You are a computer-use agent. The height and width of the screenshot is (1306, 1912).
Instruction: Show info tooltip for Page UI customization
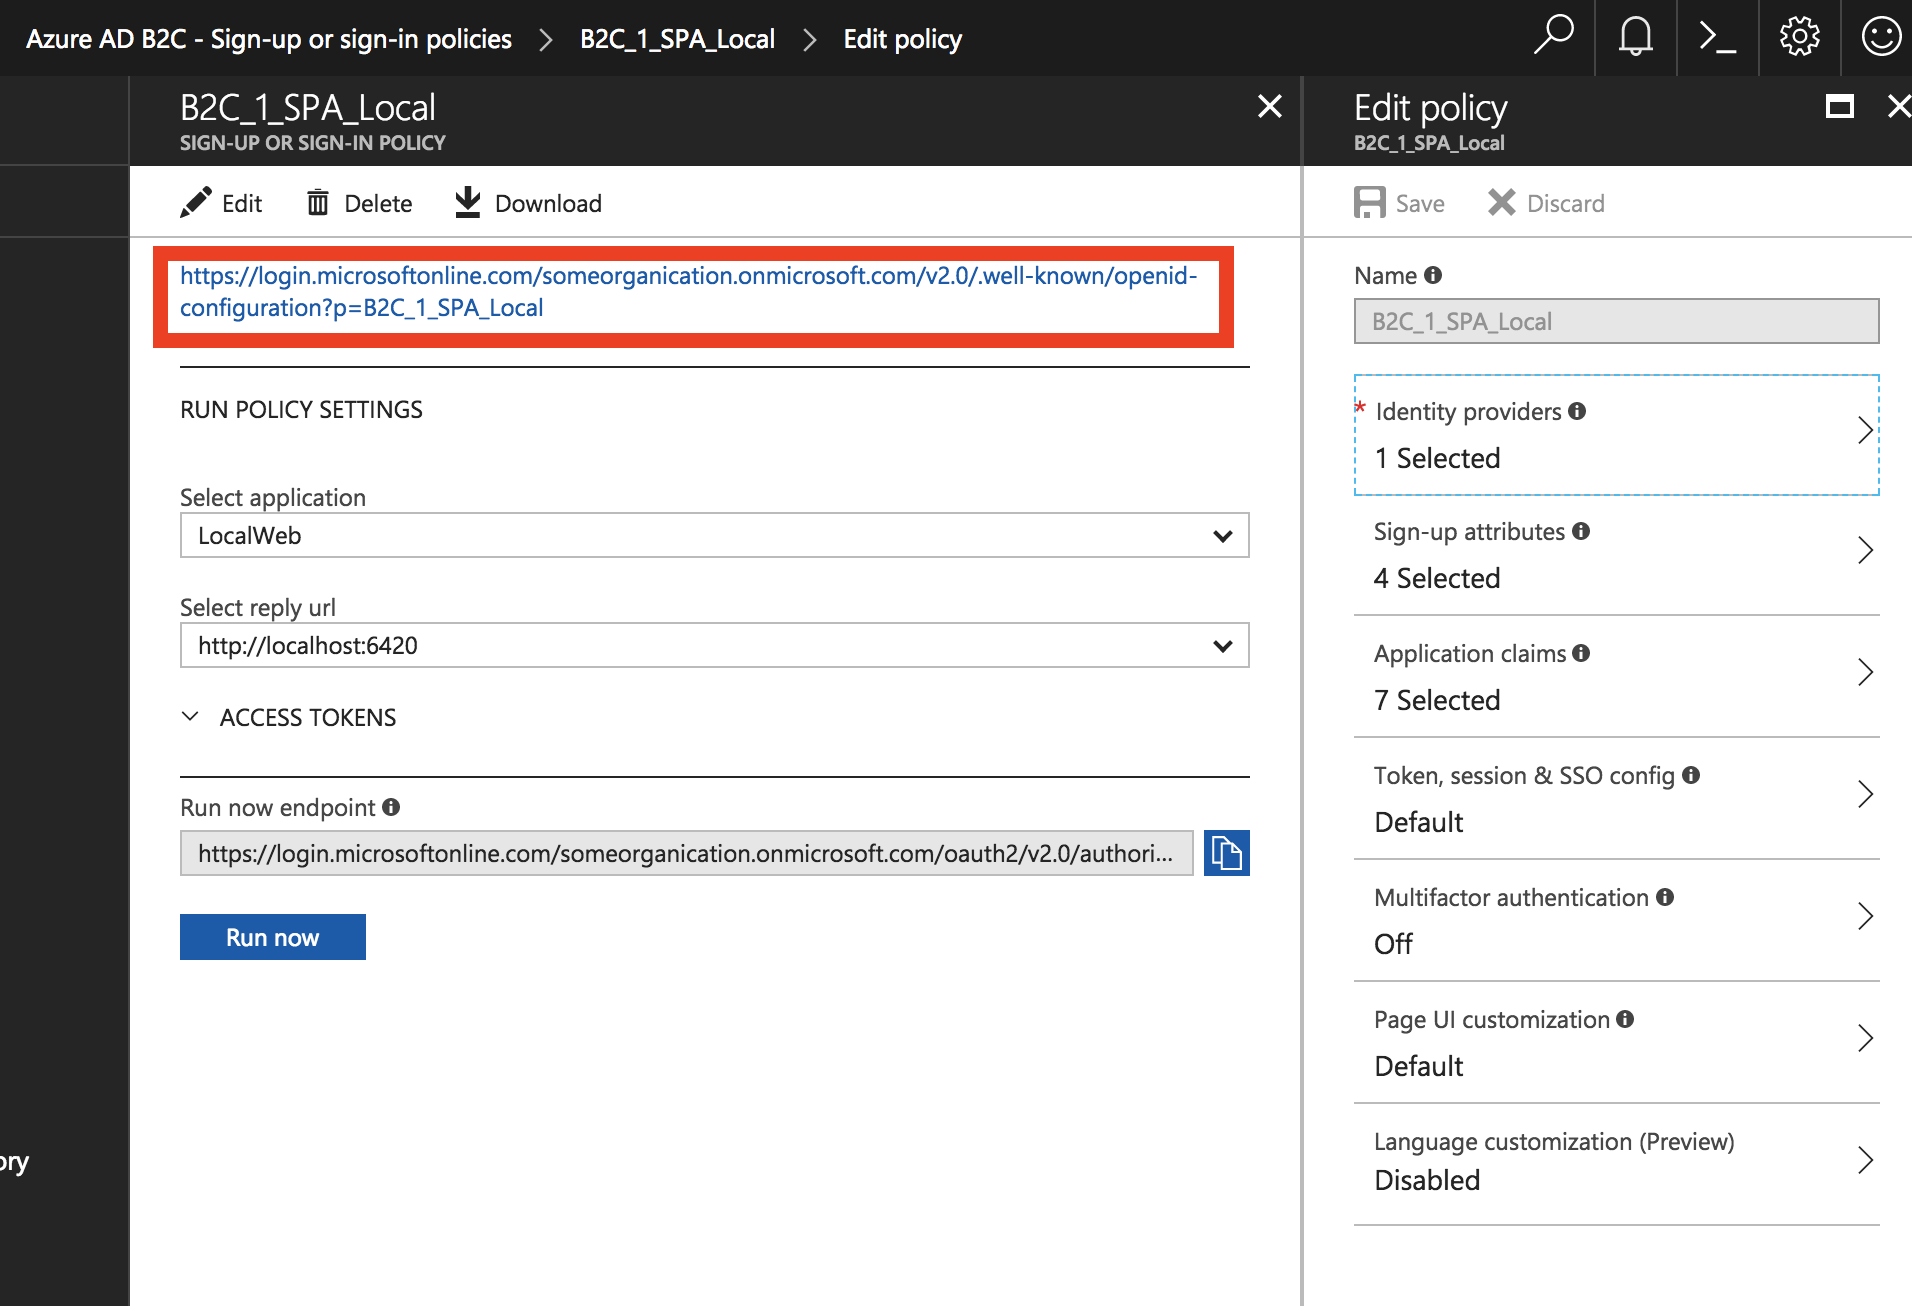click(1625, 1019)
